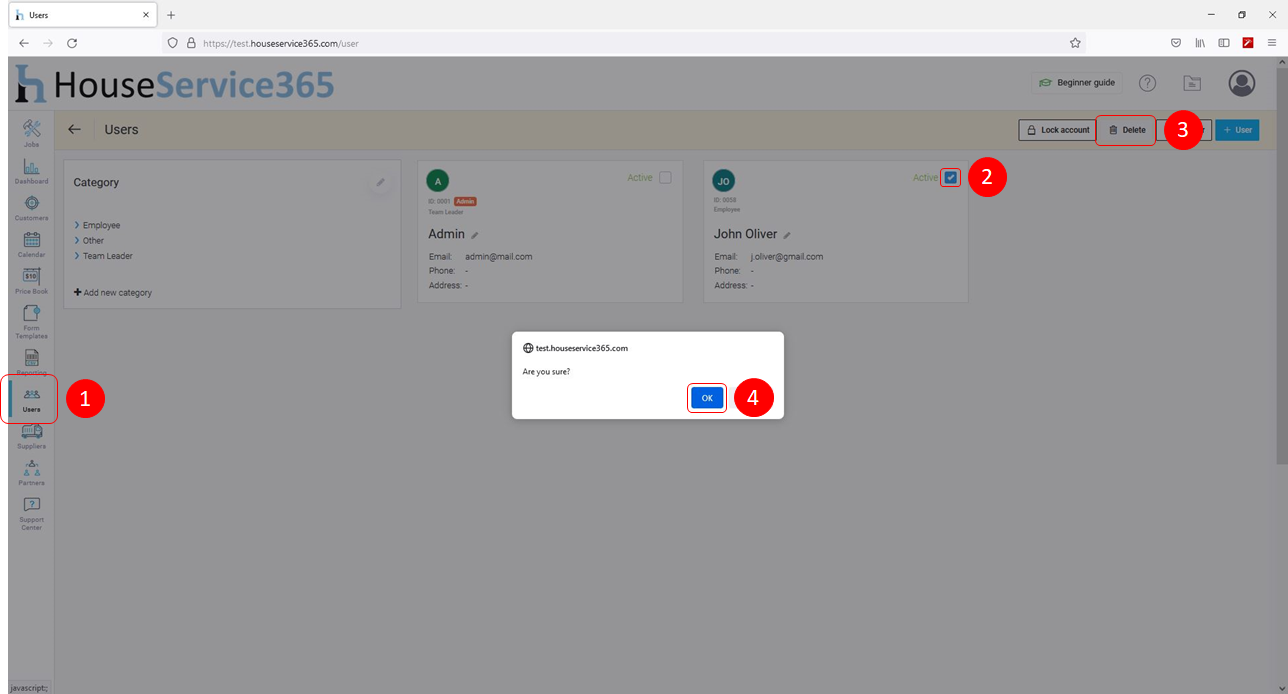Click Add new category link
The width and height of the screenshot is (1288, 694).
[113, 293]
